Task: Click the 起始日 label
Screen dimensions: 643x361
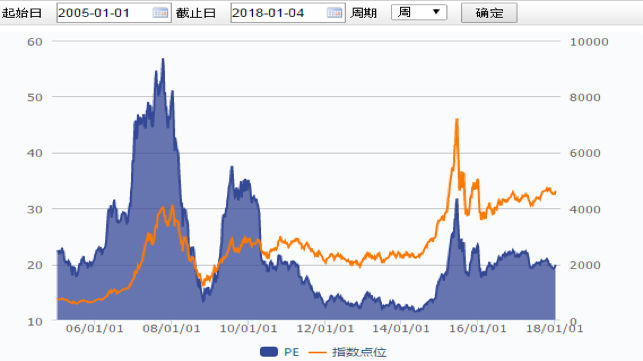Action: point(22,13)
